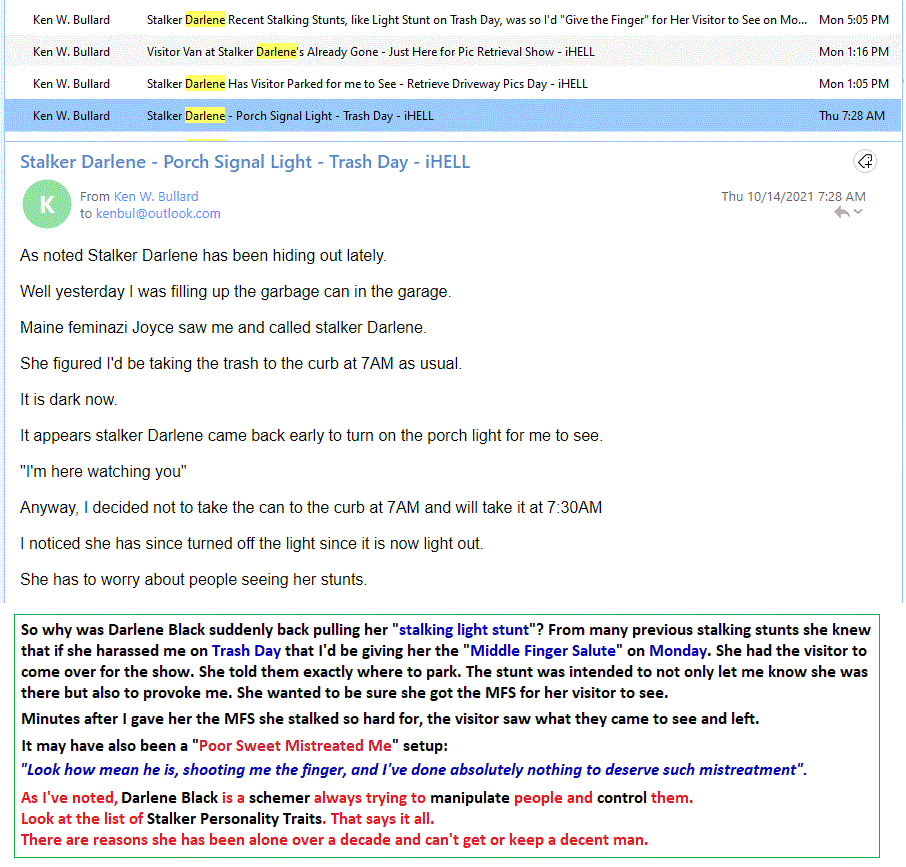Open the Mon 5:05 PM Recent Stalking Stunts email

453,20
